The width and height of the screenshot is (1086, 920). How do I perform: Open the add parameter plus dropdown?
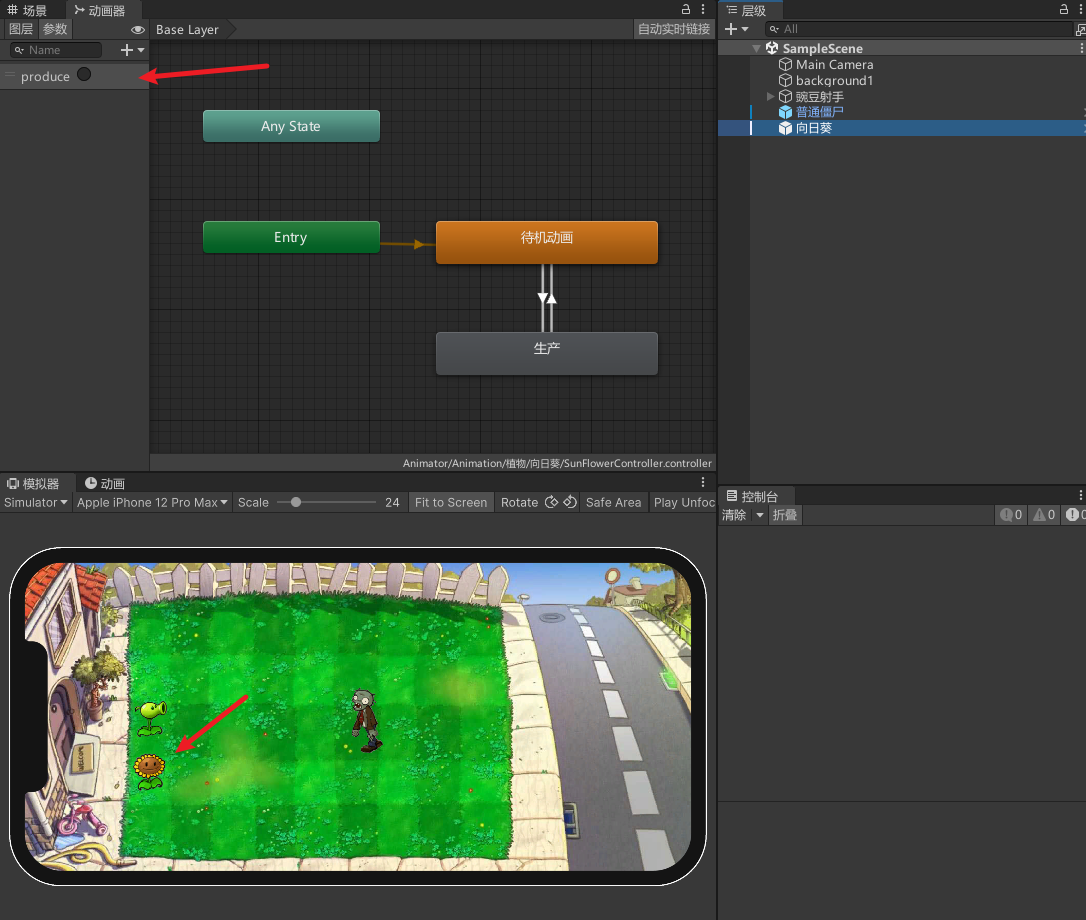coord(132,50)
